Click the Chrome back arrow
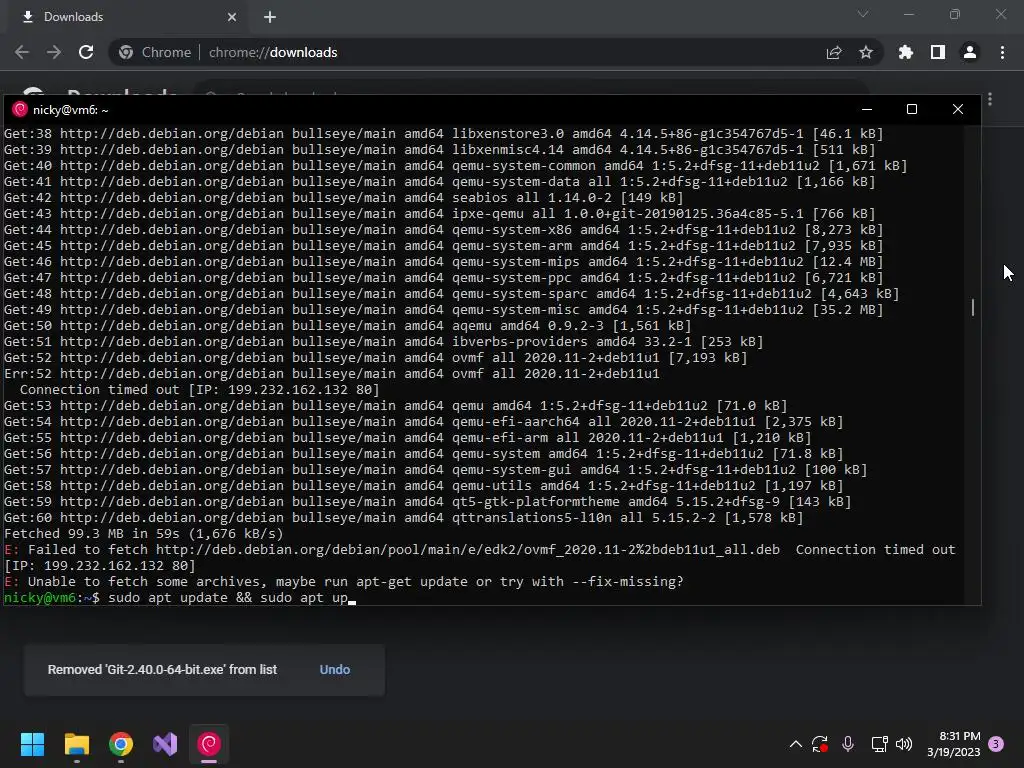 tap(22, 52)
